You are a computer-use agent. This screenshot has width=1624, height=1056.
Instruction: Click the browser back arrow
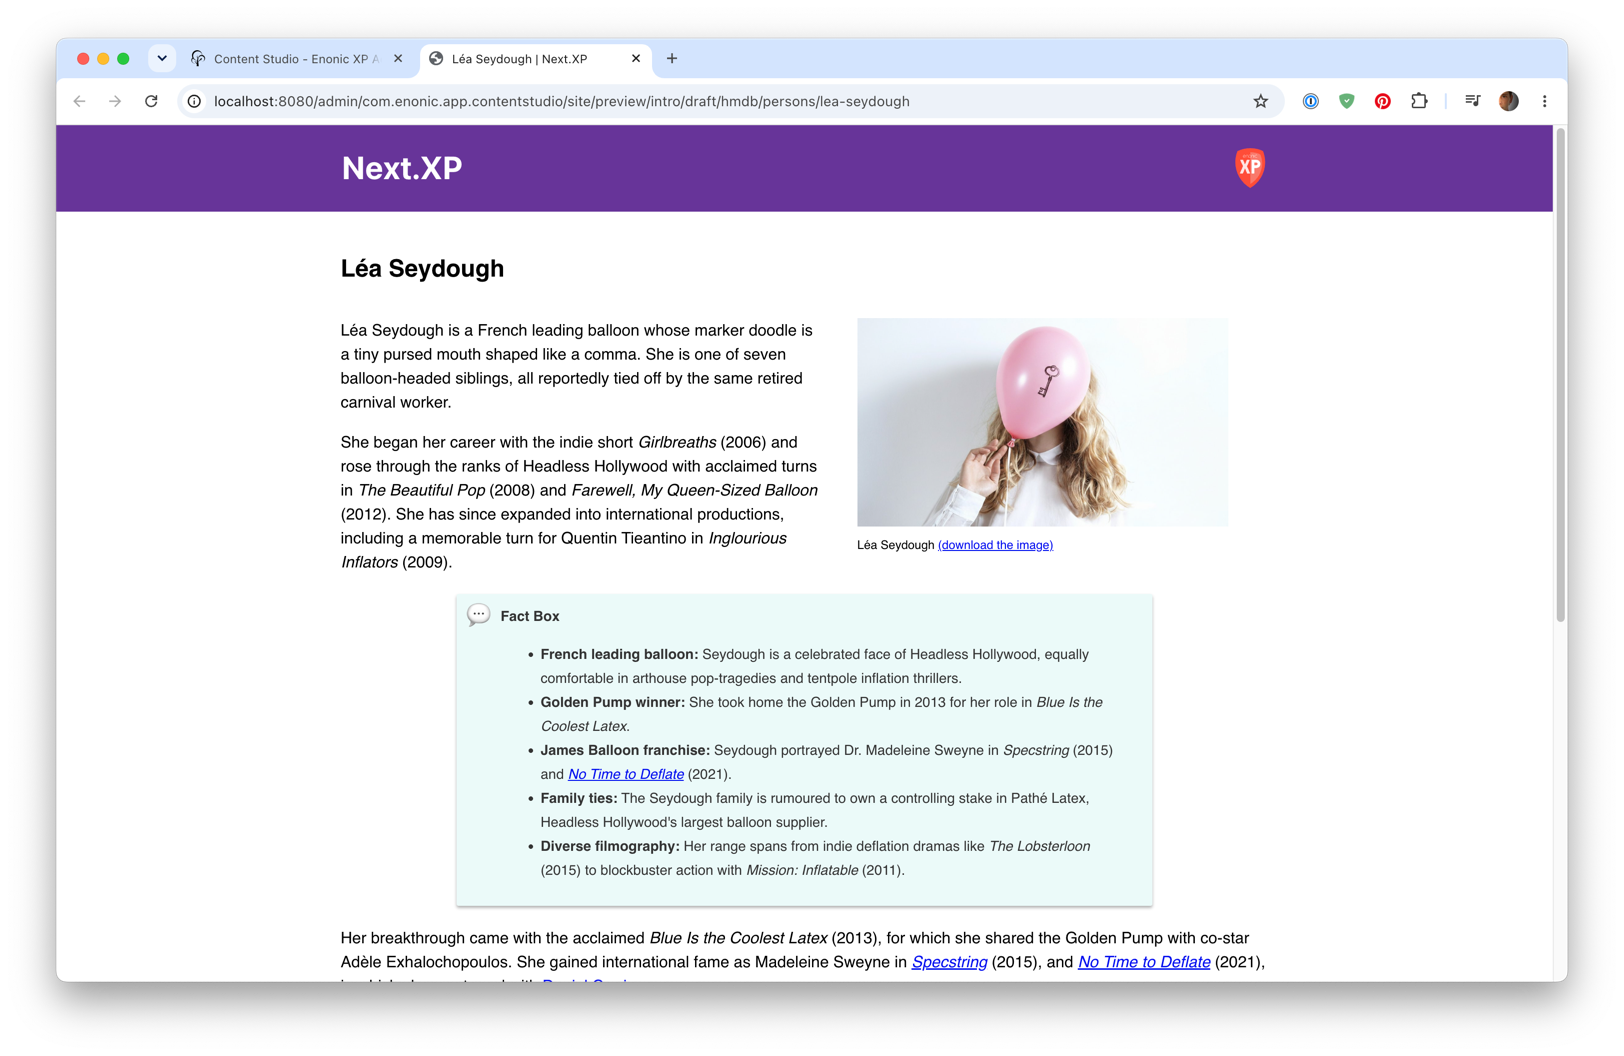tap(80, 101)
